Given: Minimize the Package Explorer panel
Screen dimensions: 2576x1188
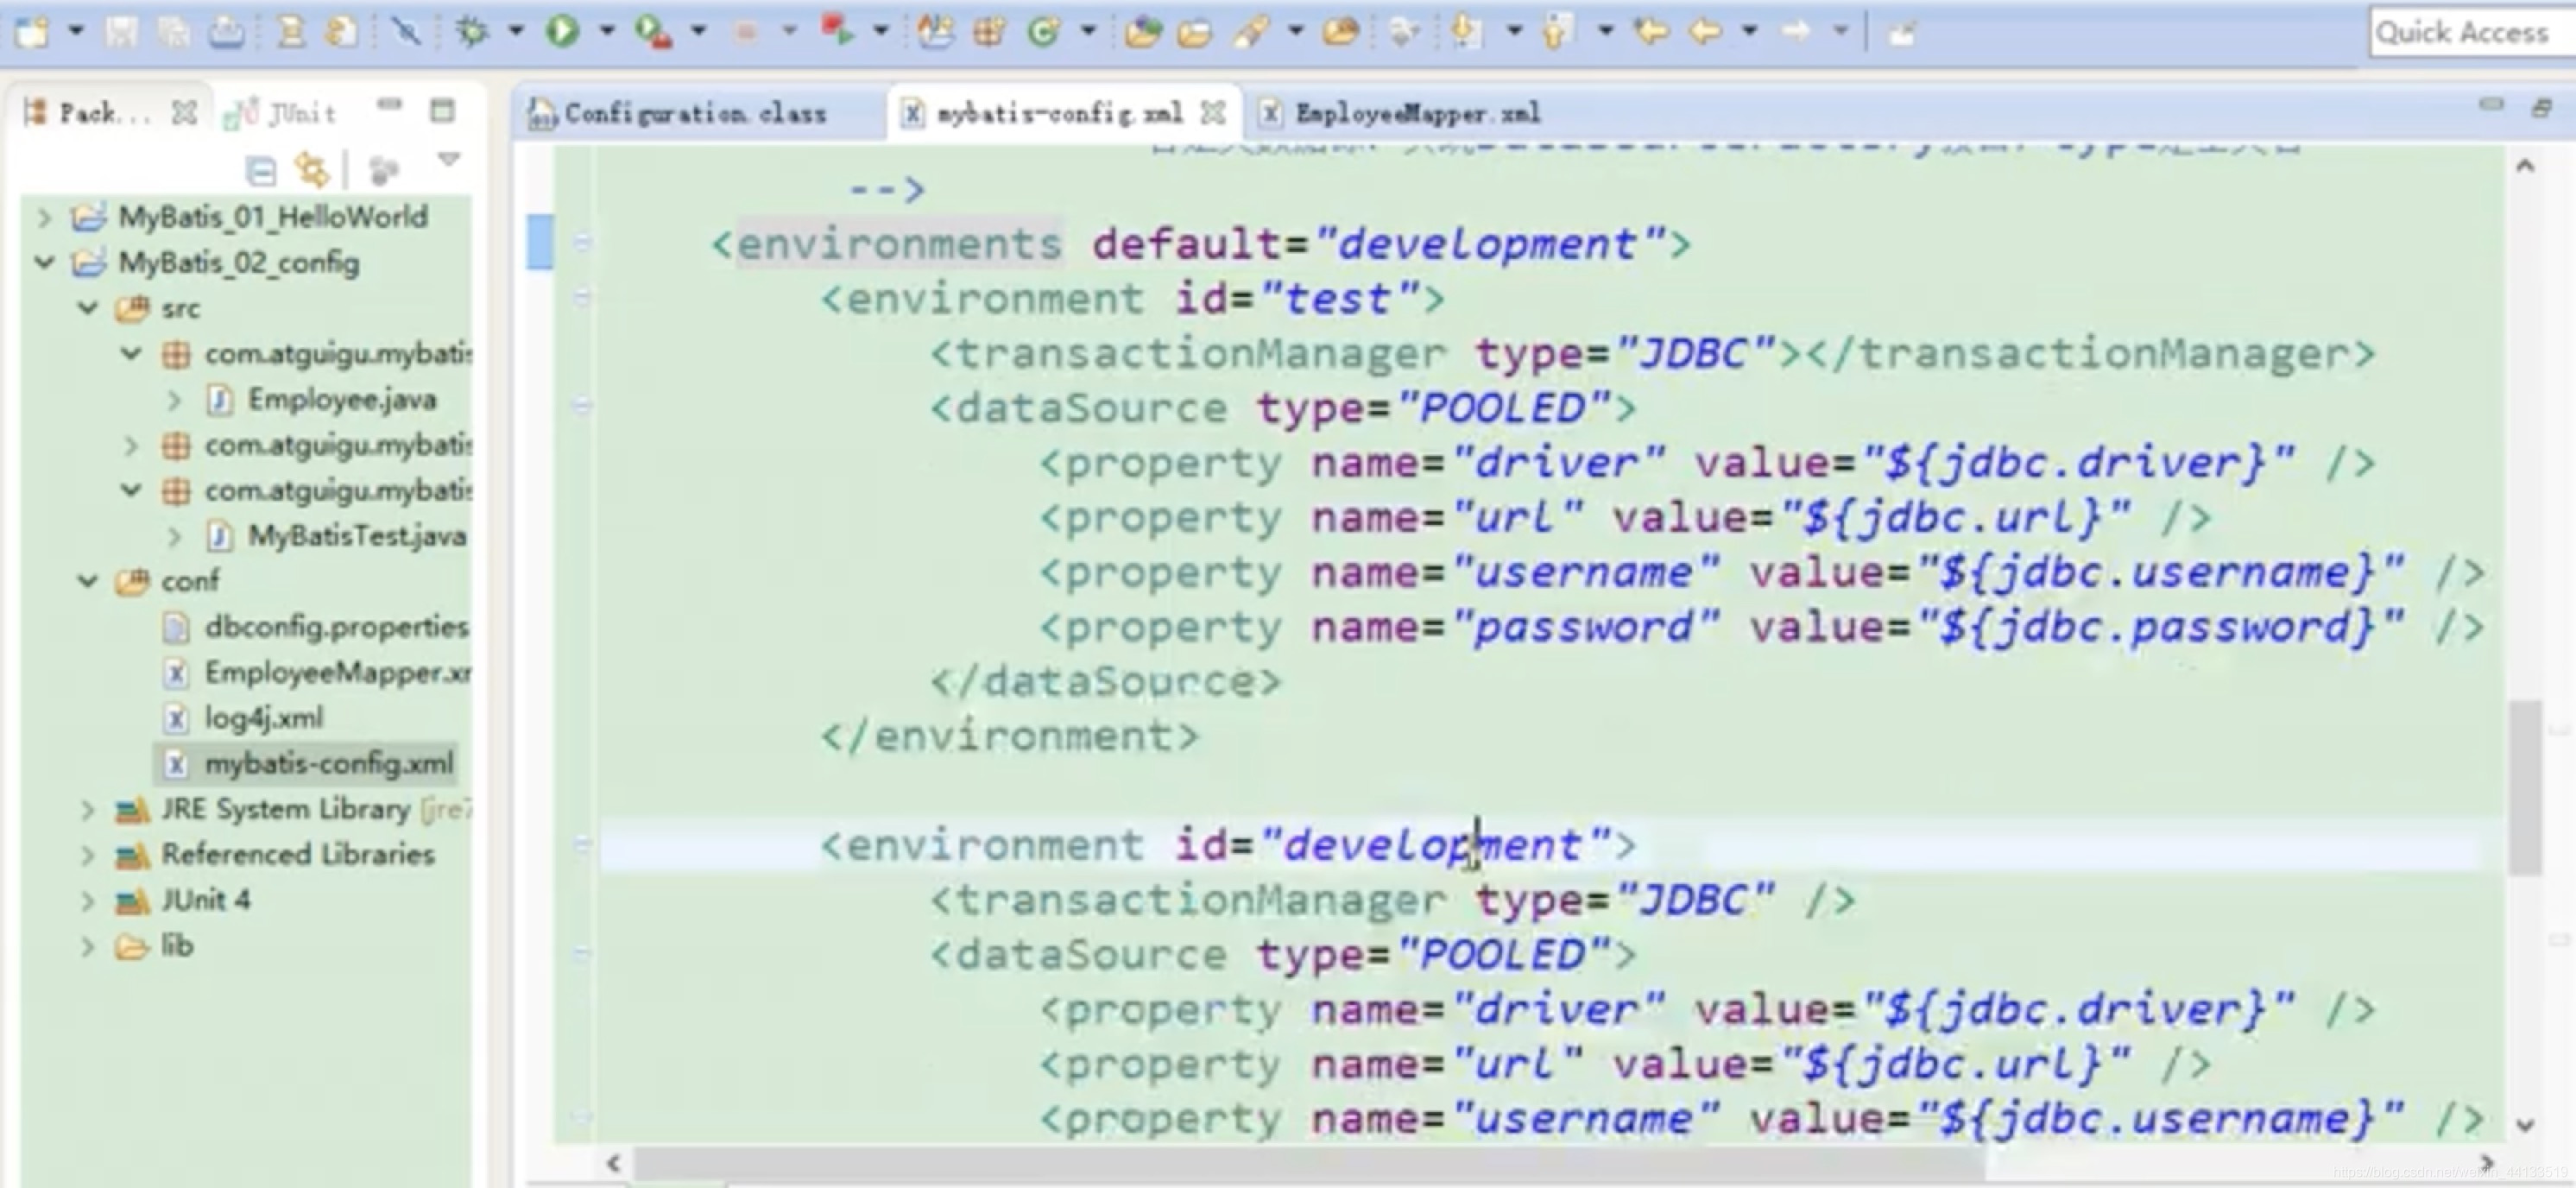Looking at the screenshot, I should point(389,104).
